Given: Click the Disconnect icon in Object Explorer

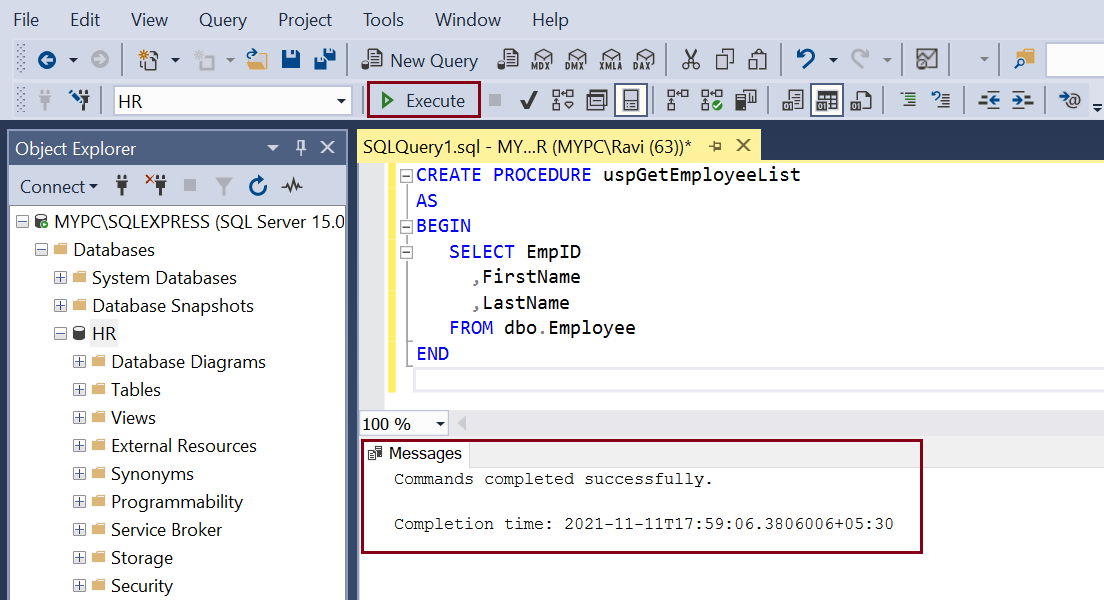Looking at the screenshot, I should pyautogui.click(x=155, y=186).
